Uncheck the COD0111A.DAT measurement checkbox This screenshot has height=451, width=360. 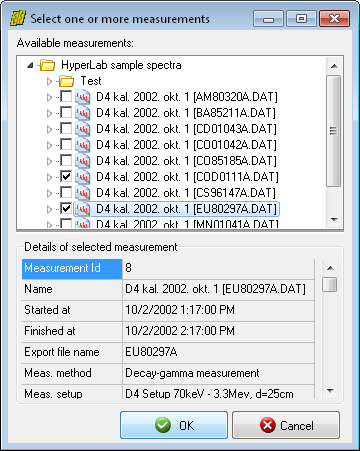66,177
